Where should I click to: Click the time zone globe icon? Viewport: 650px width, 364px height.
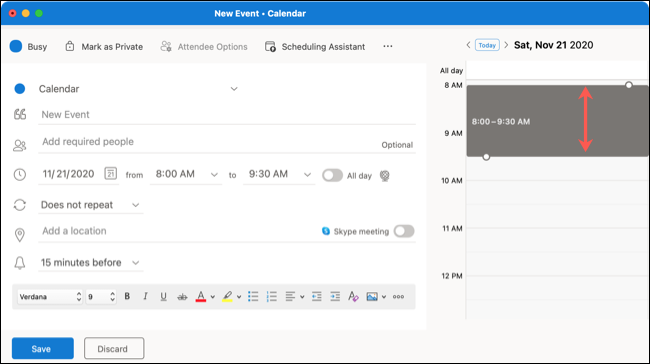point(385,176)
